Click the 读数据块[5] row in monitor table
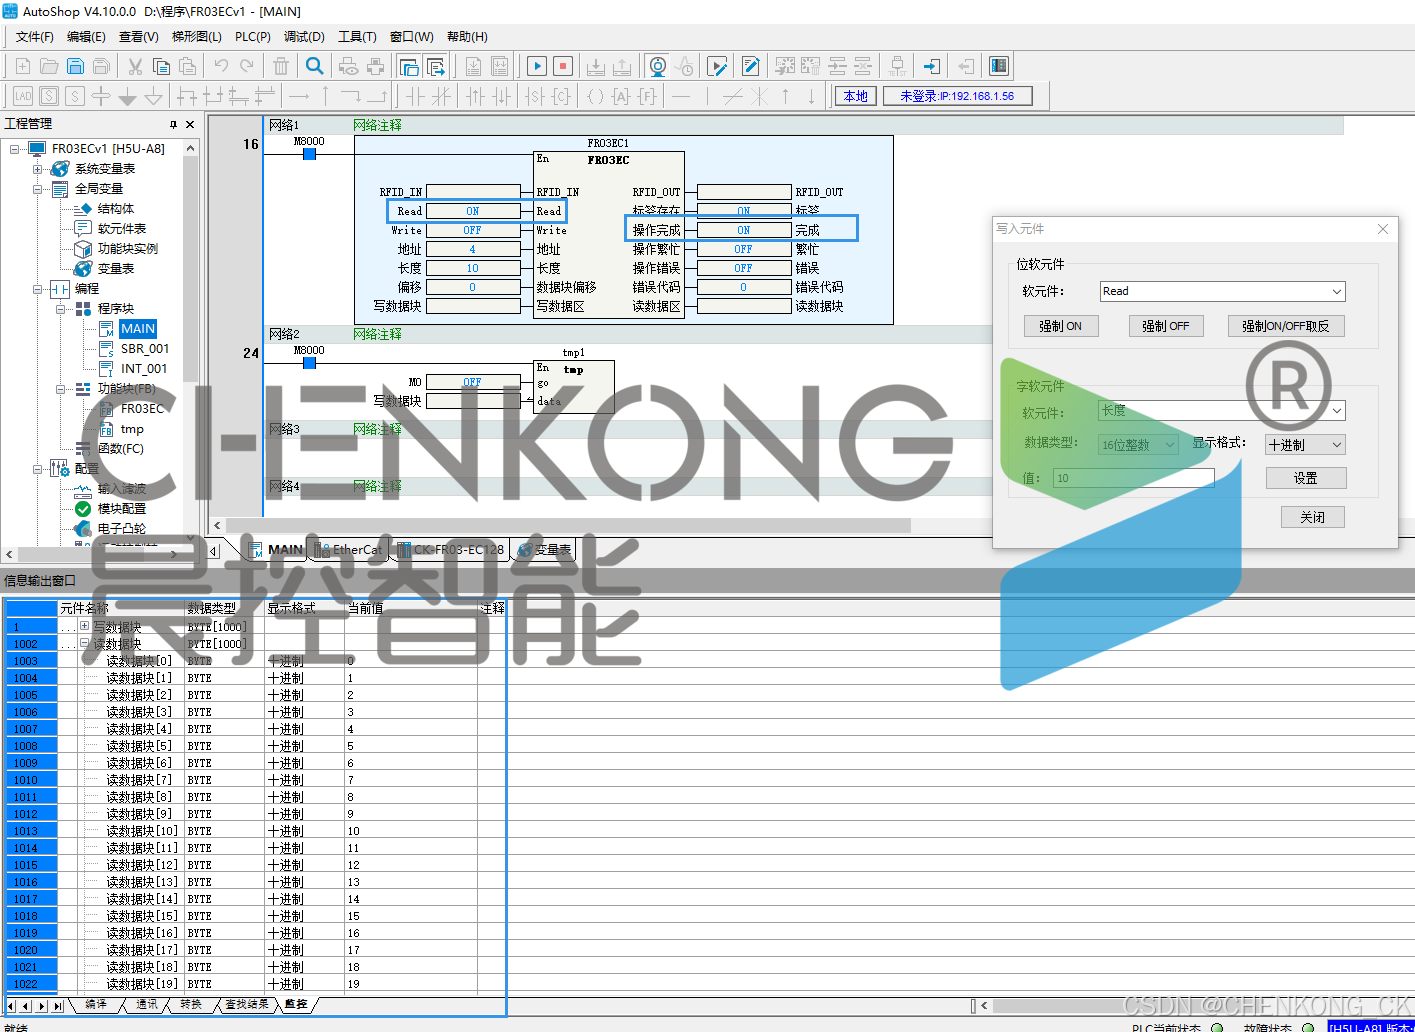The height and width of the screenshot is (1032, 1415). click(255, 746)
